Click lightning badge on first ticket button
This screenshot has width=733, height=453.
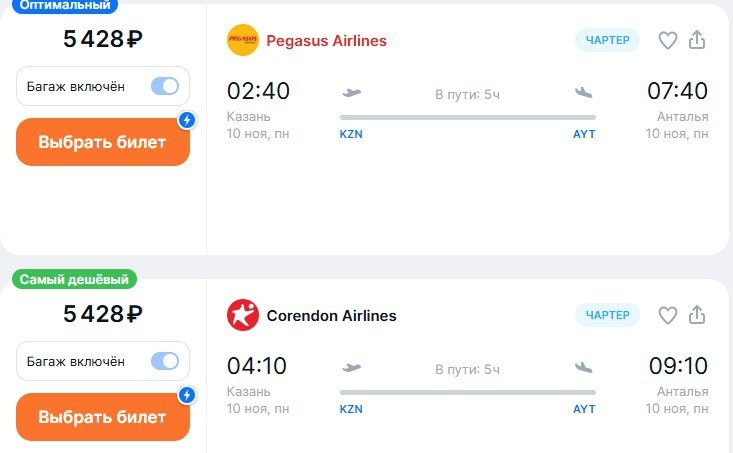click(x=186, y=121)
